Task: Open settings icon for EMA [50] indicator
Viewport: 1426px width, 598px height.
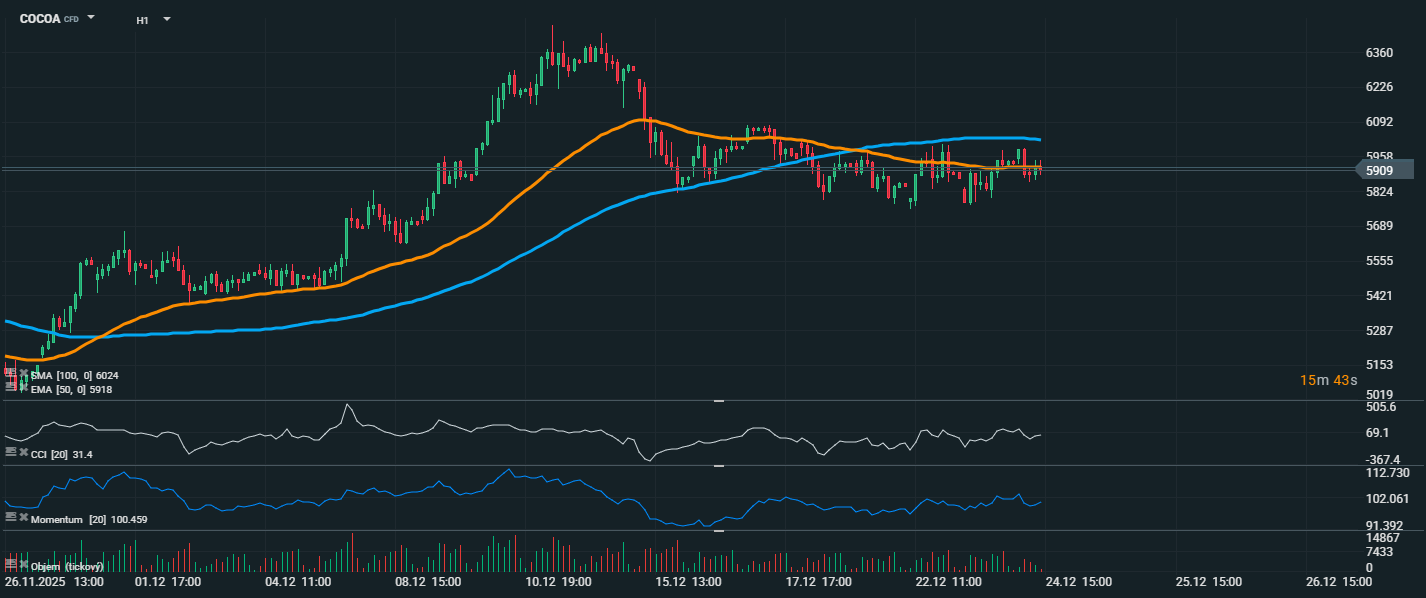Action: tap(10, 387)
